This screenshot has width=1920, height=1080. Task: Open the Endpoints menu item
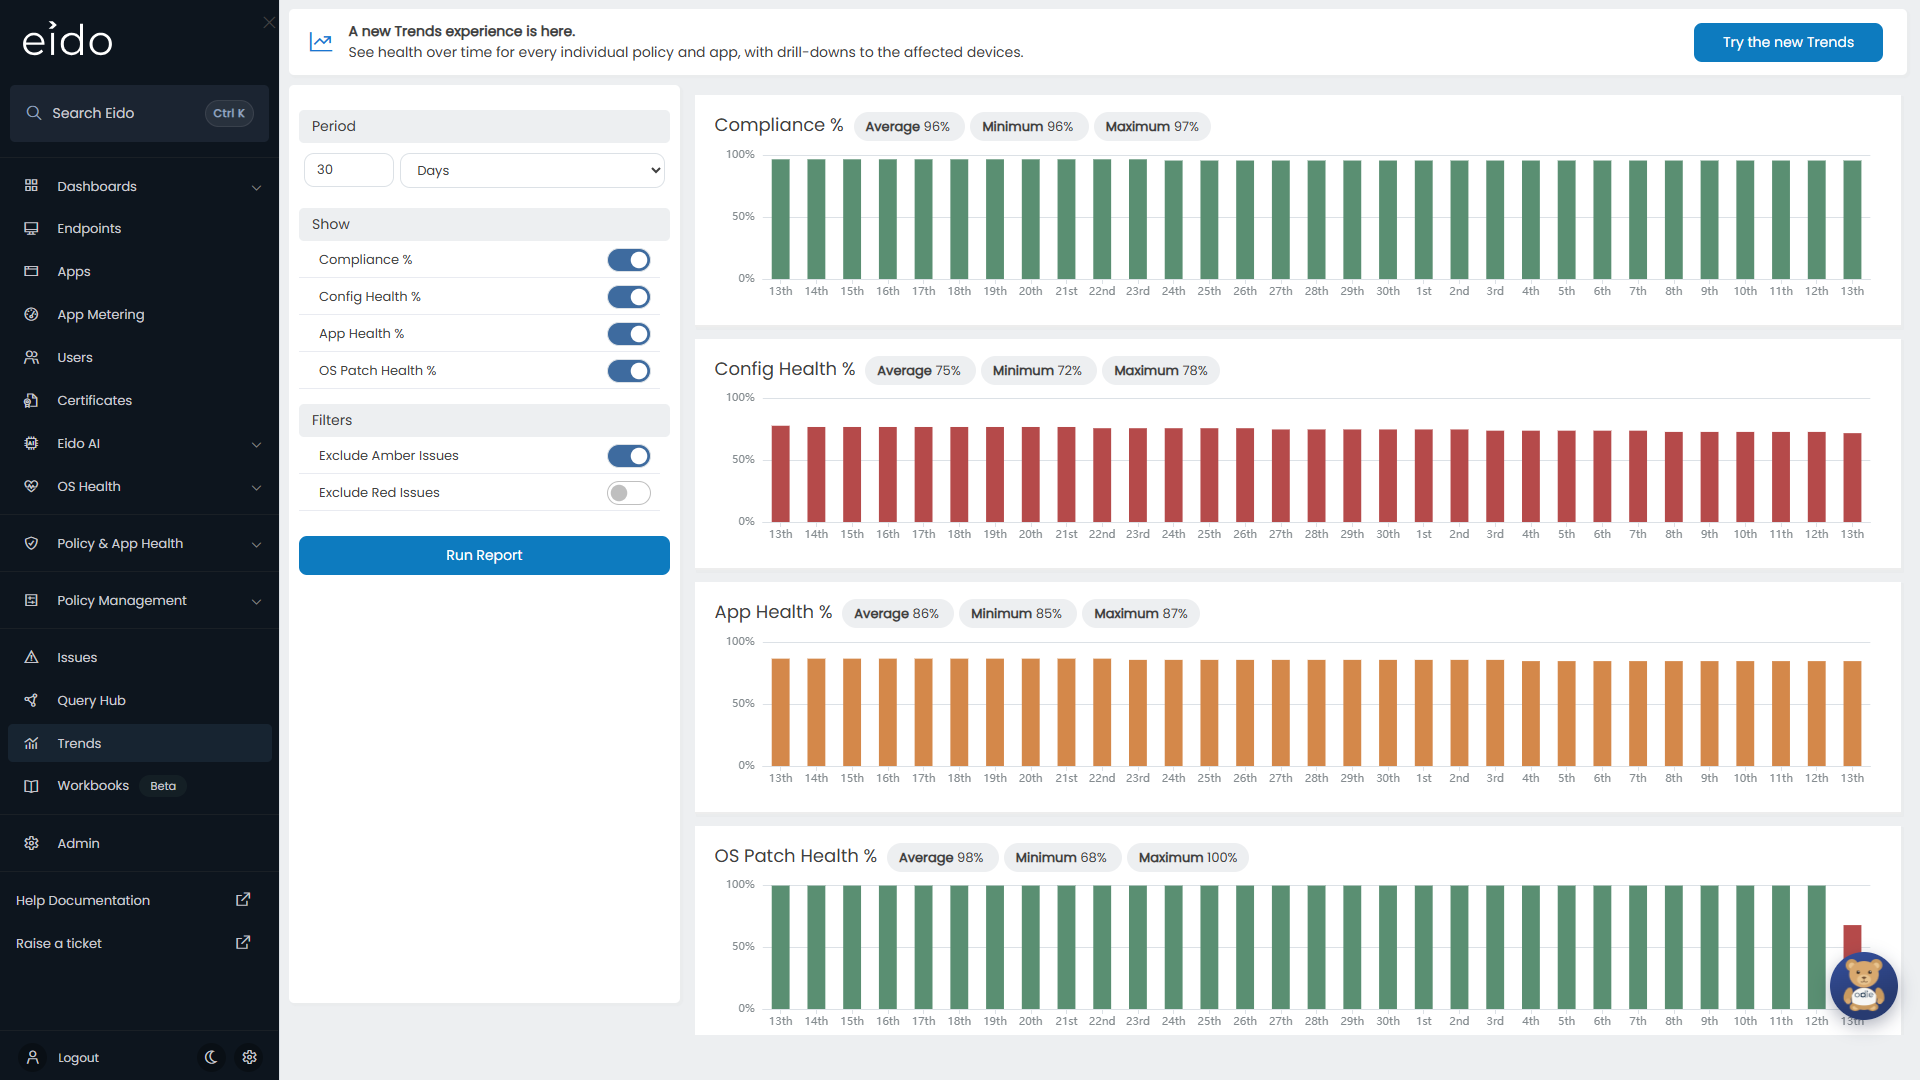point(139,229)
